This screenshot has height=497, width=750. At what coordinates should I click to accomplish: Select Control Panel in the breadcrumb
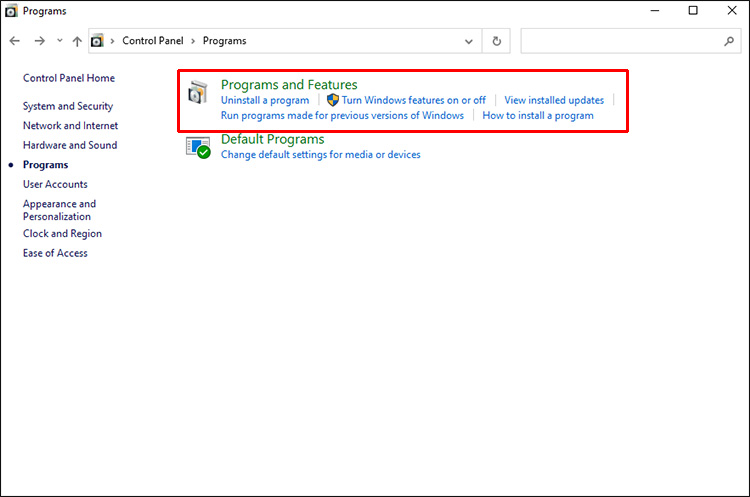tap(153, 41)
